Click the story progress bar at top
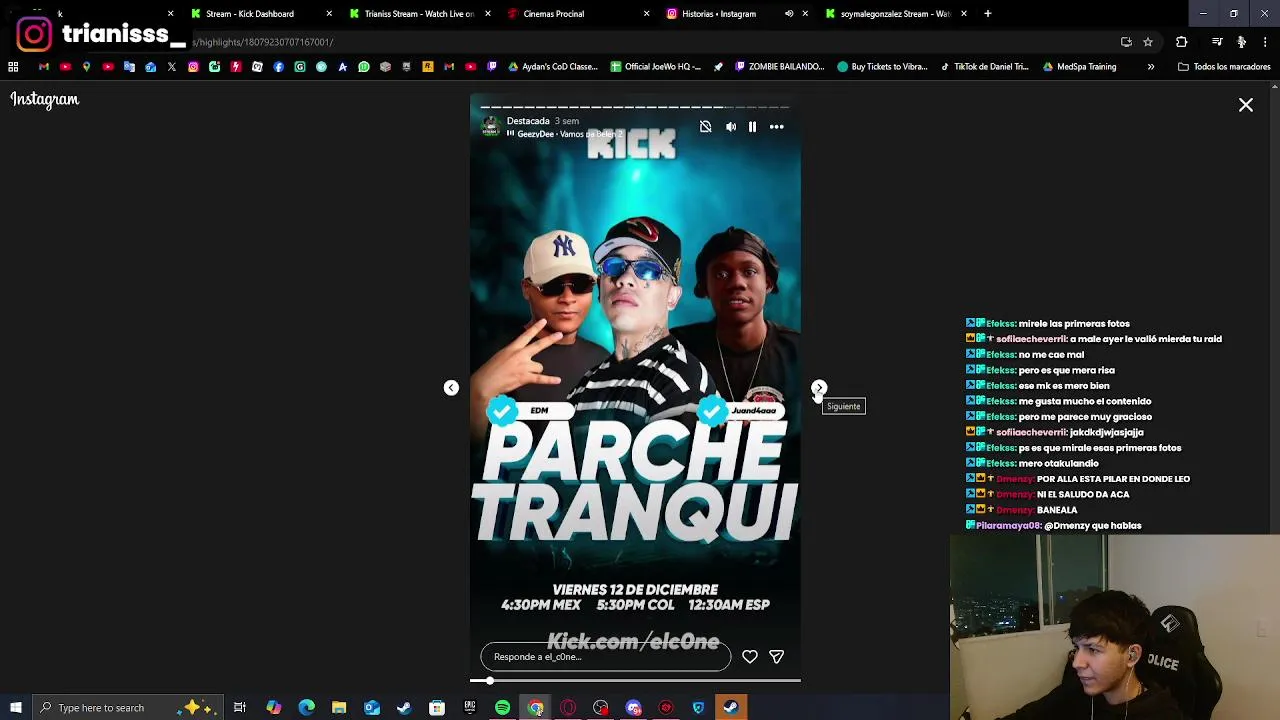The height and width of the screenshot is (720, 1280). [635, 106]
